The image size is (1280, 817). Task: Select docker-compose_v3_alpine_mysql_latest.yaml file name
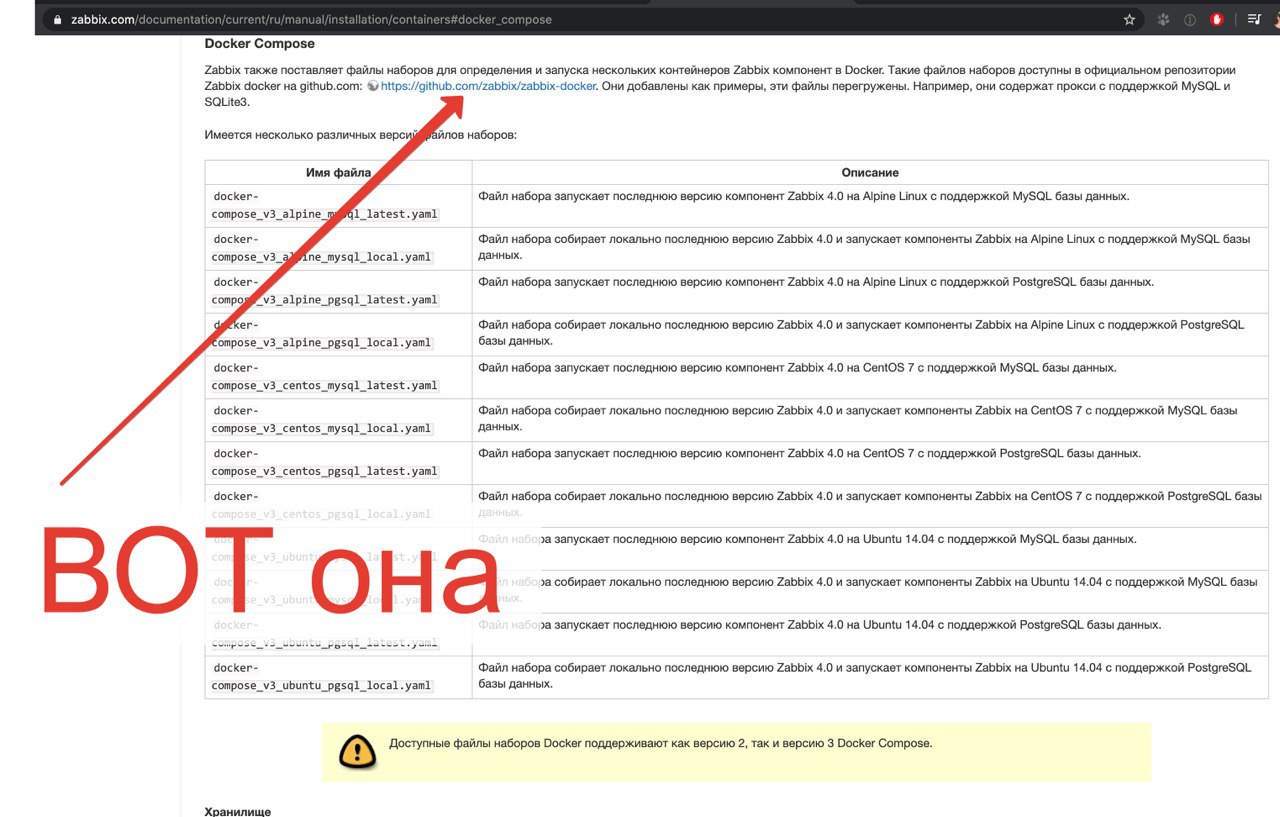pos(324,205)
